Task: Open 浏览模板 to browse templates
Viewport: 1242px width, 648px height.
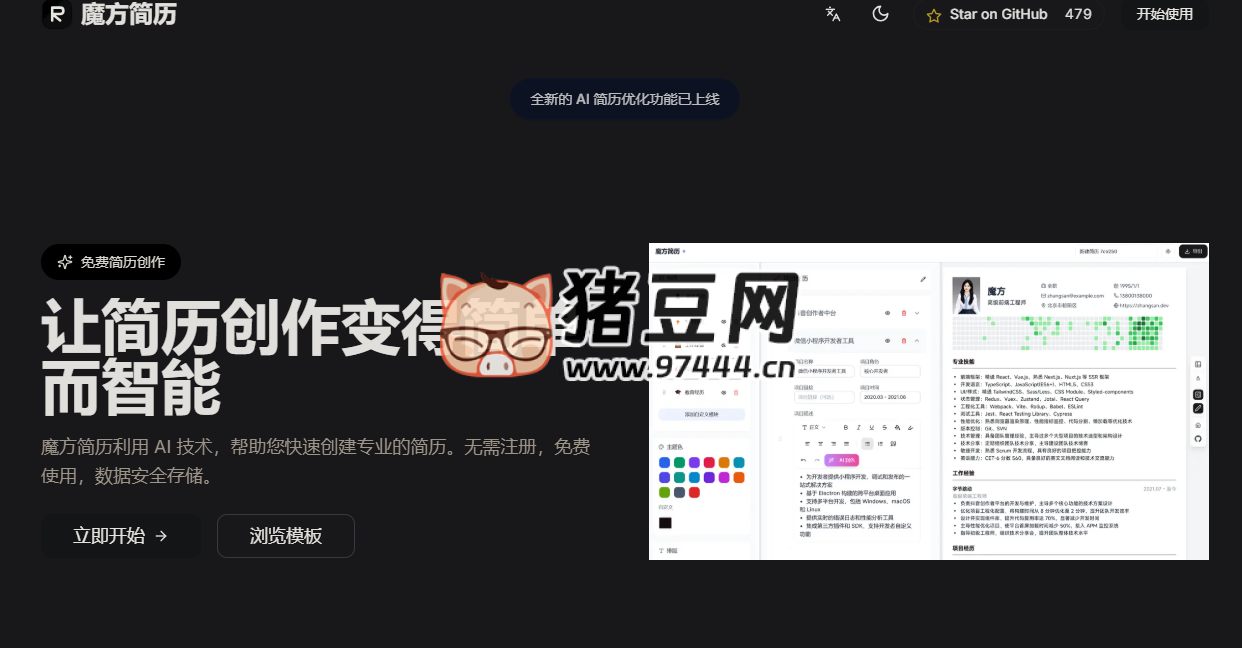Action: tap(285, 536)
